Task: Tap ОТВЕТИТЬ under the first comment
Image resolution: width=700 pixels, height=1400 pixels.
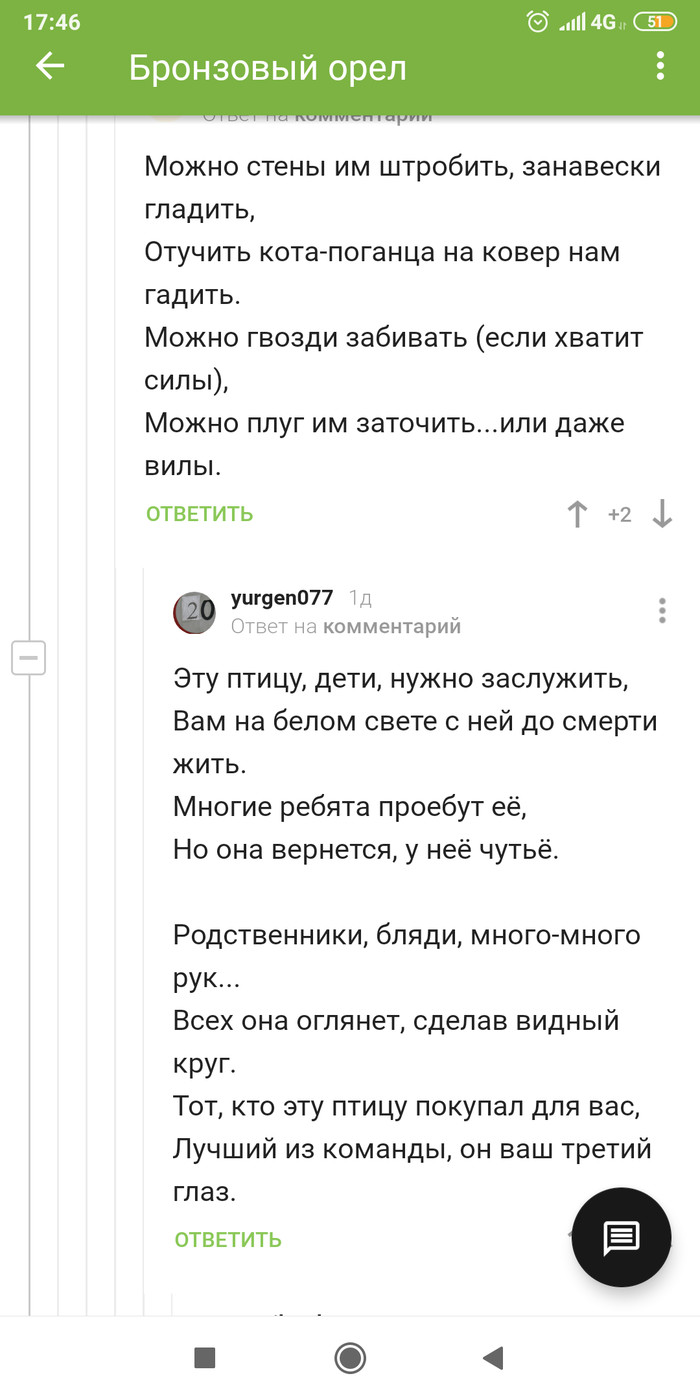Action: click(200, 514)
